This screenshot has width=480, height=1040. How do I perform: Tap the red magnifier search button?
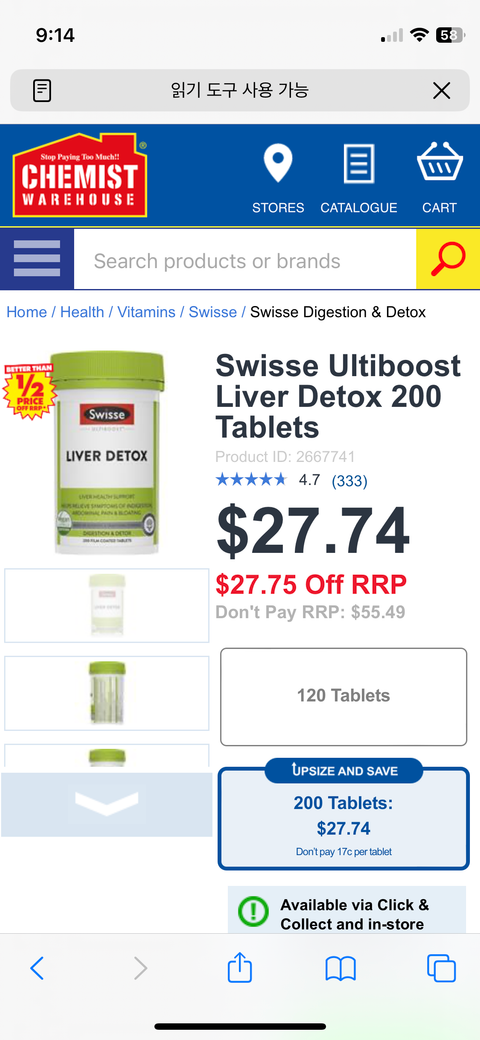tap(448, 259)
